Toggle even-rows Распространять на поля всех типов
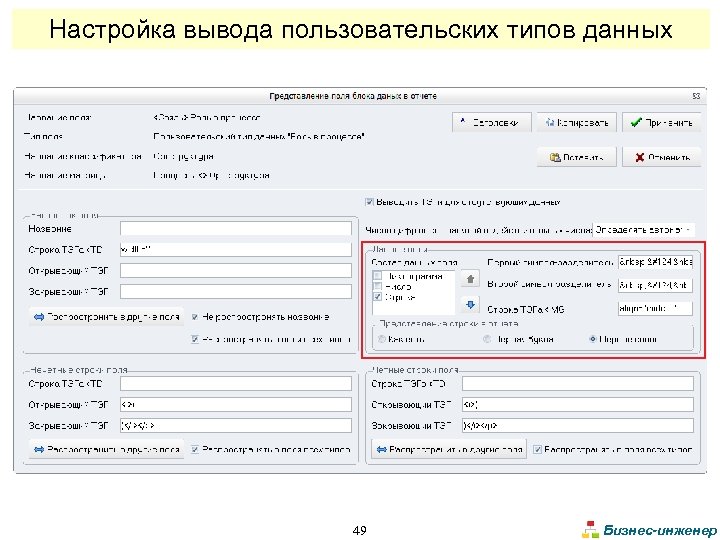The height and width of the screenshot is (540, 720). pyautogui.click(x=537, y=449)
